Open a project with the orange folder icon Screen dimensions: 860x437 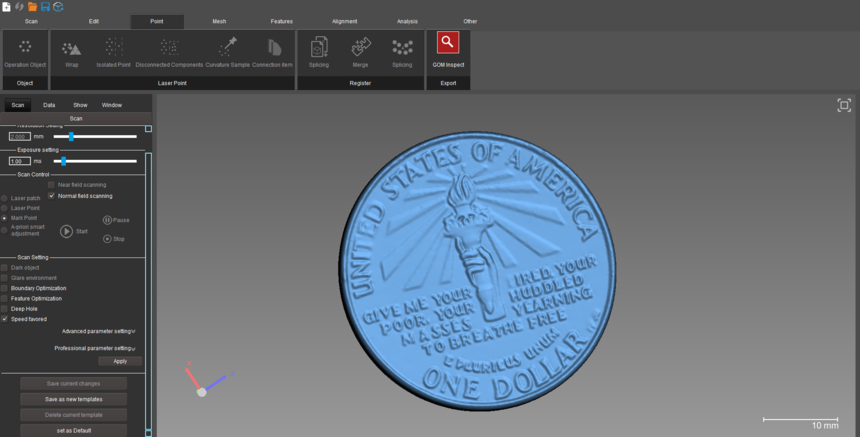pos(32,7)
